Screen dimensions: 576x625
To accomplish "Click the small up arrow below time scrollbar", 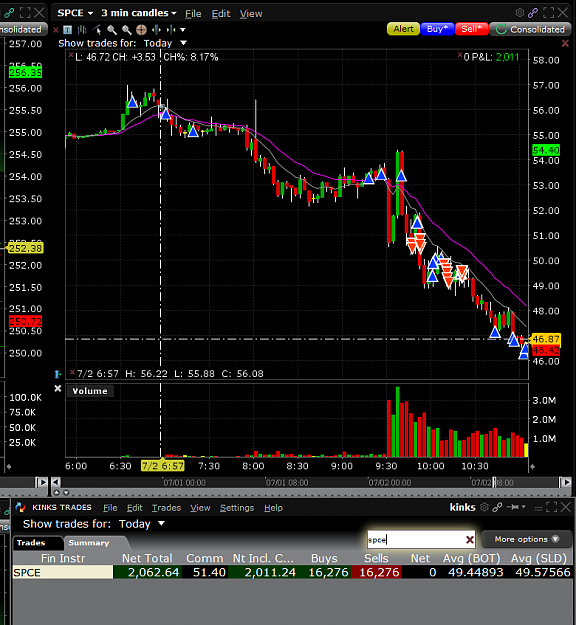I will click(x=57, y=492).
